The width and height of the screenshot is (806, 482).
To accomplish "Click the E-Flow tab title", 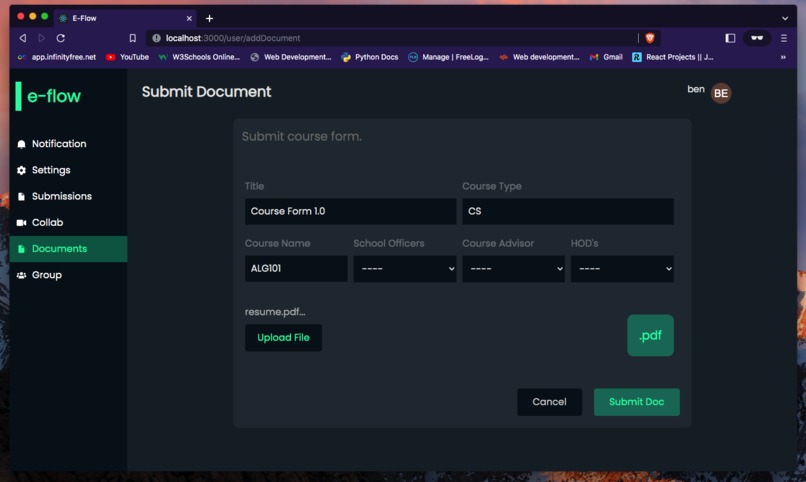I will point(84,18).
